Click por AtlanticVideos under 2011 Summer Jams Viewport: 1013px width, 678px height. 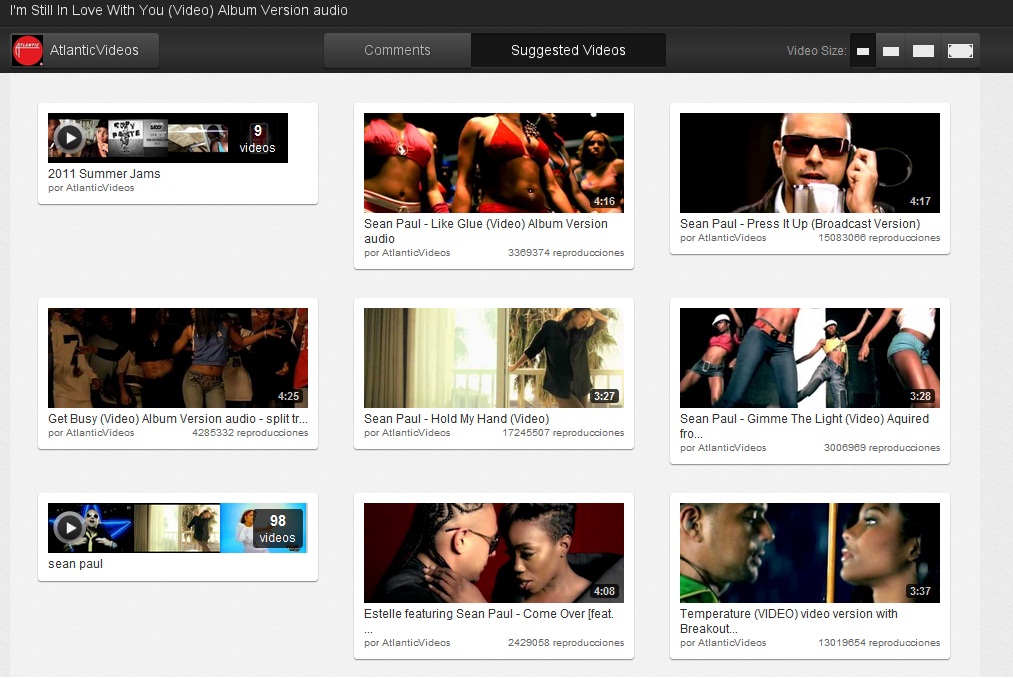[91, 188]
